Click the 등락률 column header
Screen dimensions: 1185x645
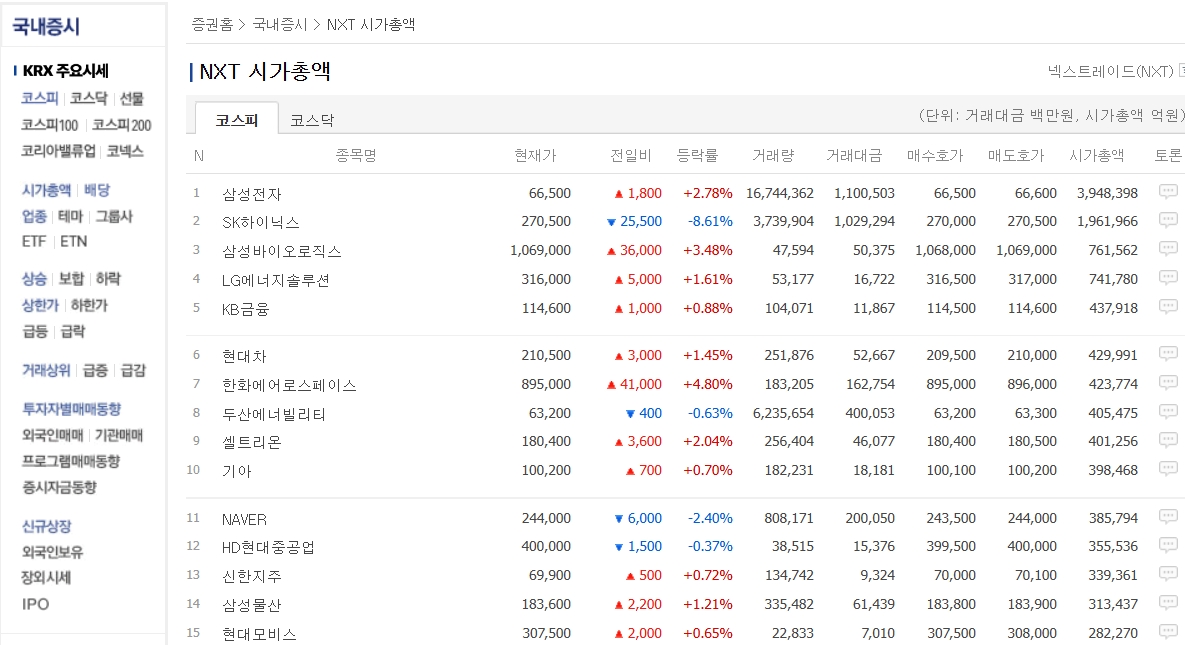click(x=697, y=155)
